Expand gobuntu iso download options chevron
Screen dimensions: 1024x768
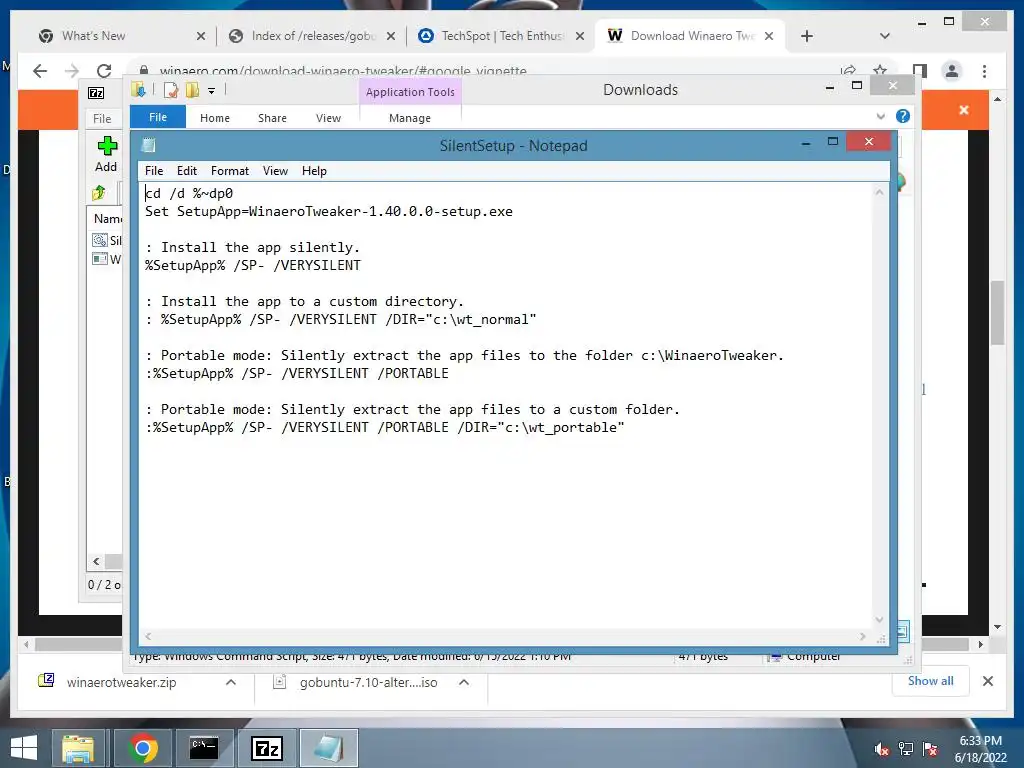click(x=464, y=682)
